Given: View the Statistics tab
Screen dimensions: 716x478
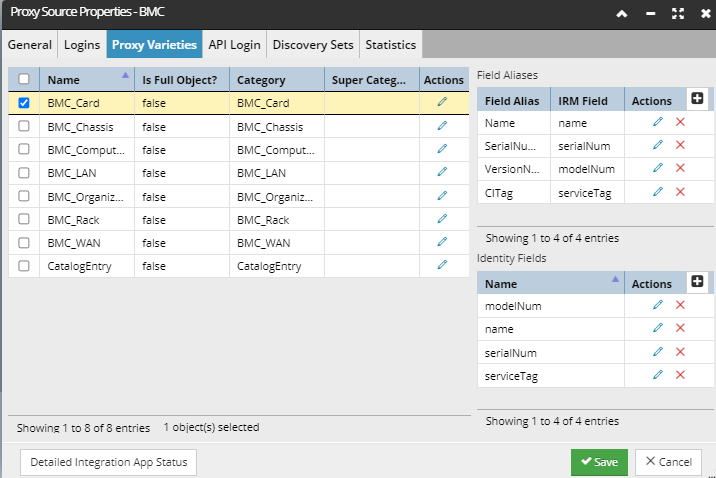Looking at the screenshot, I should coord(390,44).
